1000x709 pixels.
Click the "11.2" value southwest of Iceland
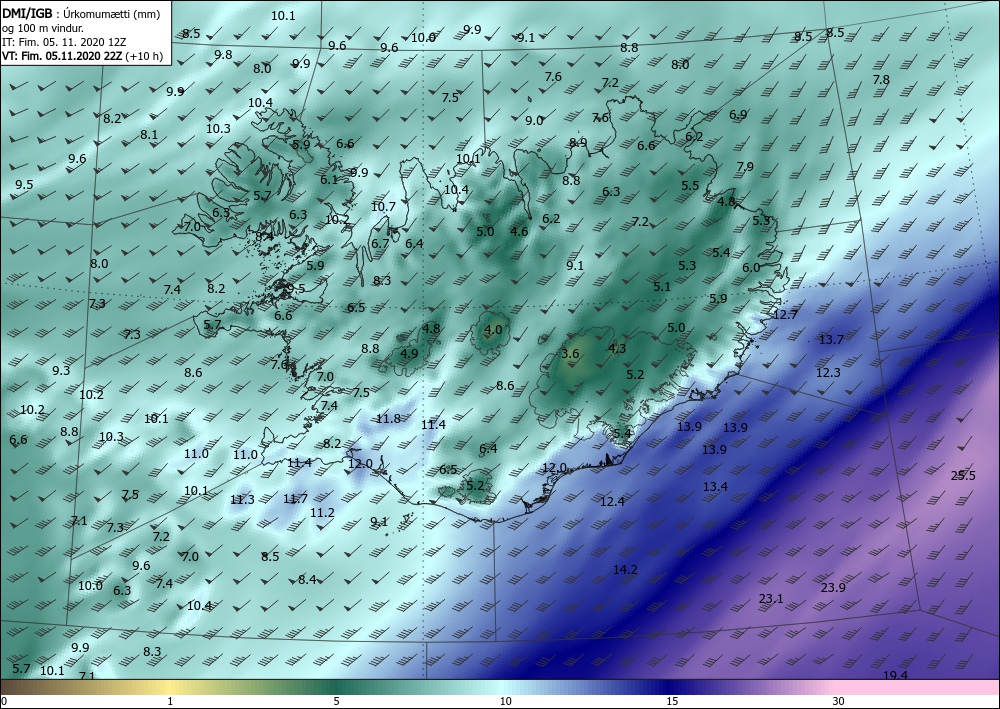click(x=323, y=513)
